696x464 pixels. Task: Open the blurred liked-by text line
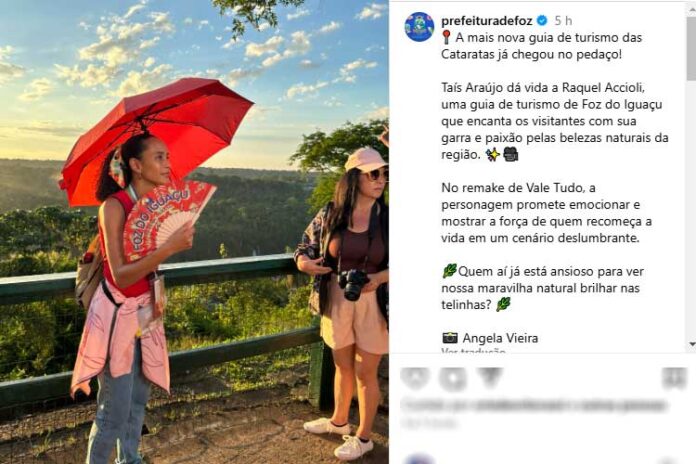click(534, 405)
